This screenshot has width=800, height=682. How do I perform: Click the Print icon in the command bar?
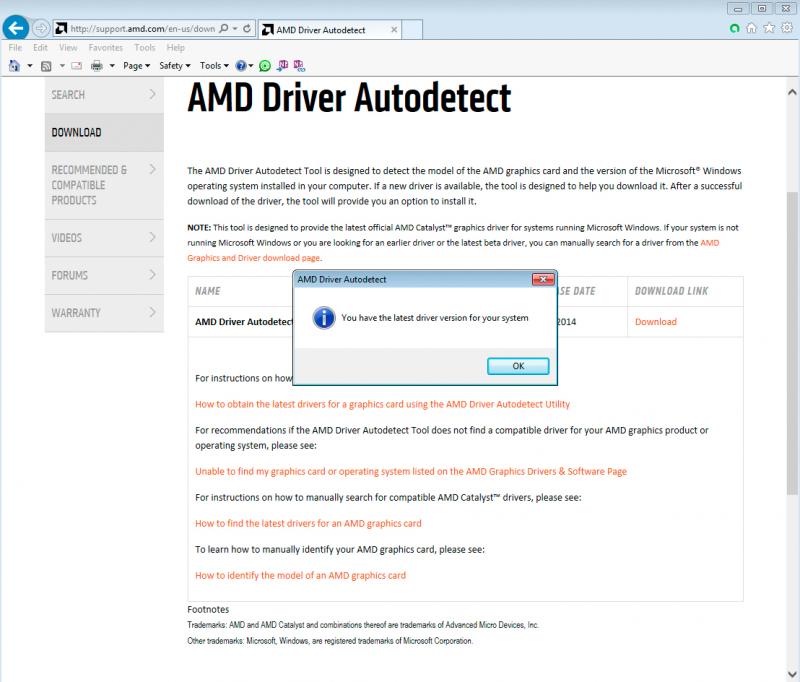coord(96,66)
